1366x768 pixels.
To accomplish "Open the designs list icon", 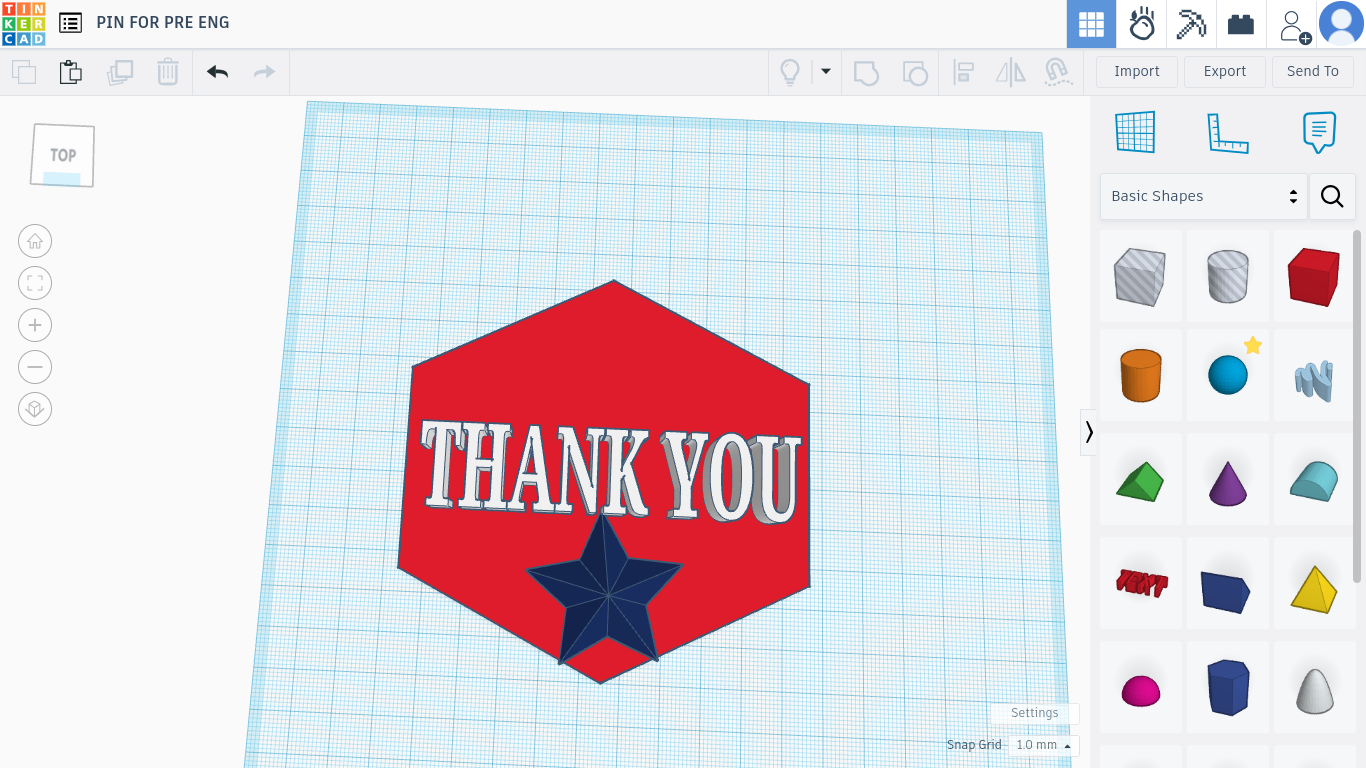I will click(70, 23).
